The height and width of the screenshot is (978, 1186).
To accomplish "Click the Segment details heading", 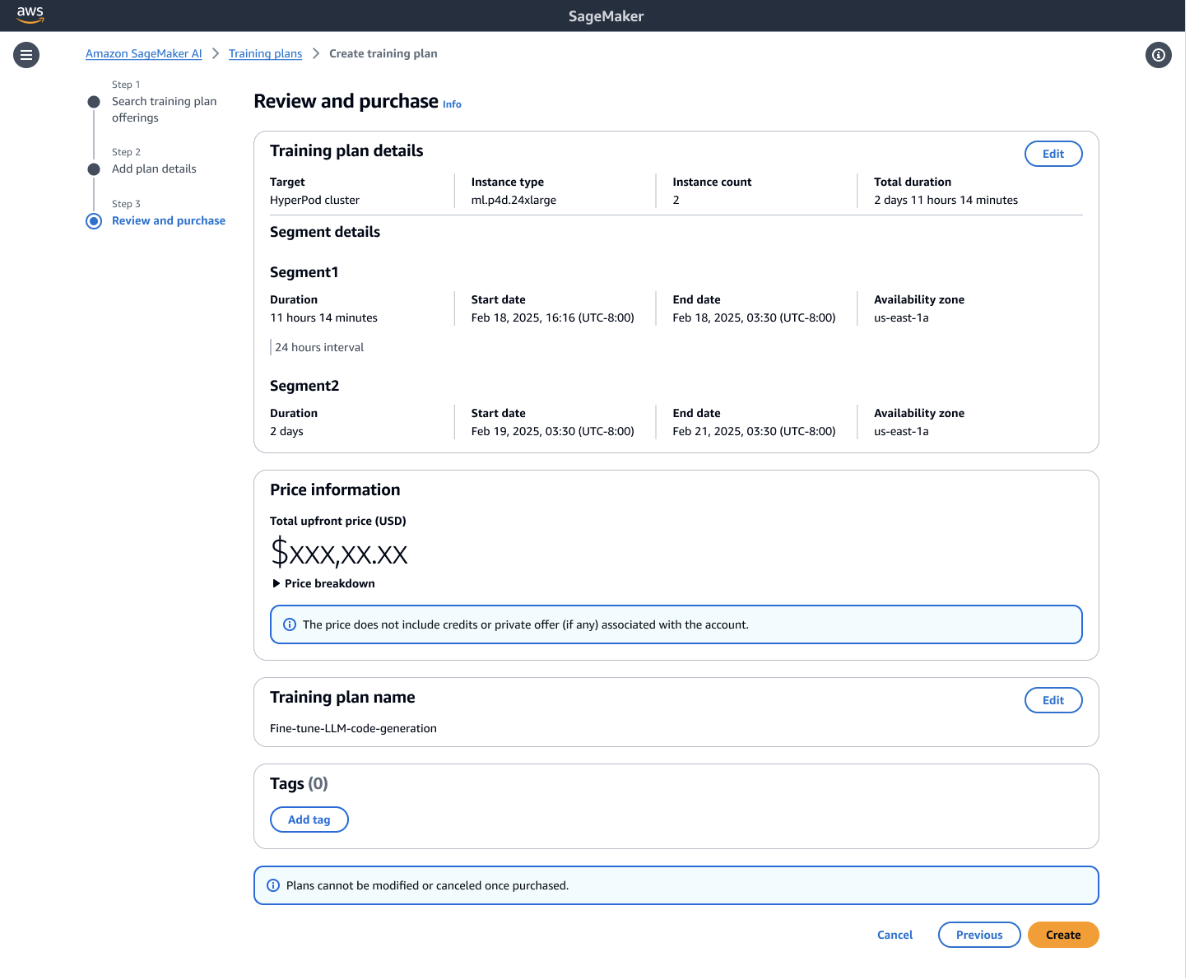I will tap(325, 232).
